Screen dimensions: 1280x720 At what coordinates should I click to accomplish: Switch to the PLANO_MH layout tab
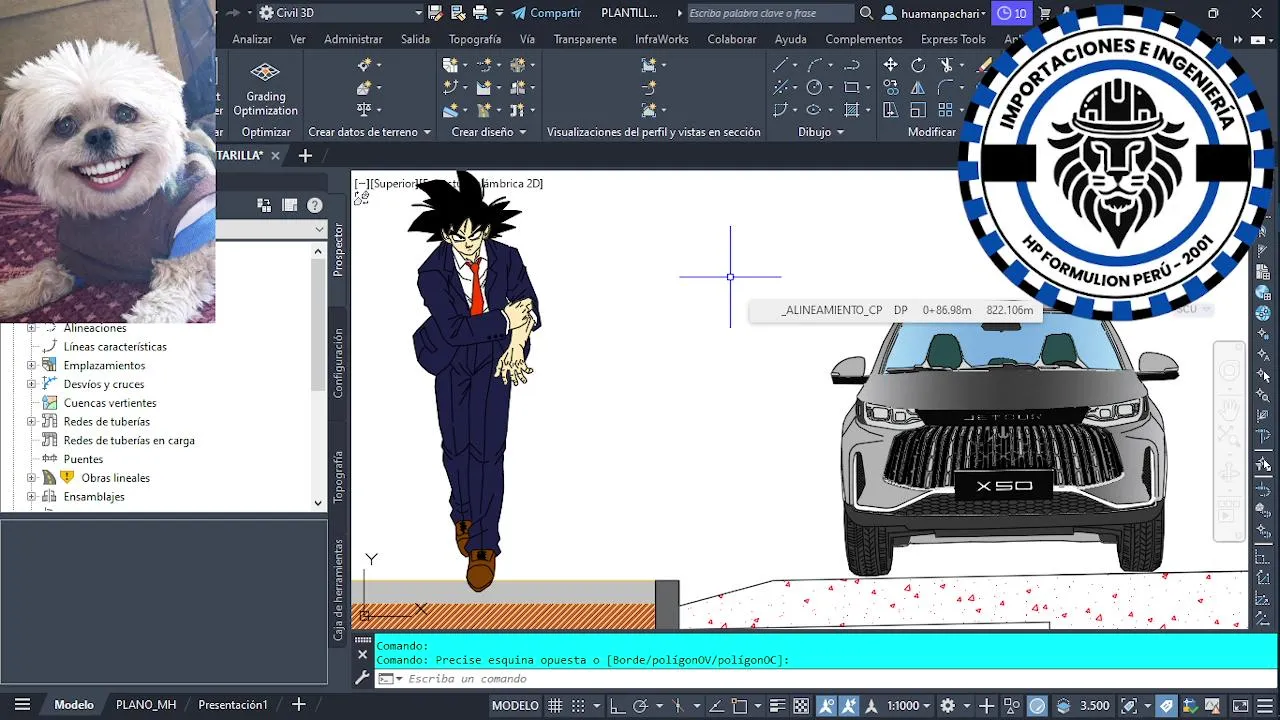click(x=146, y=704)
